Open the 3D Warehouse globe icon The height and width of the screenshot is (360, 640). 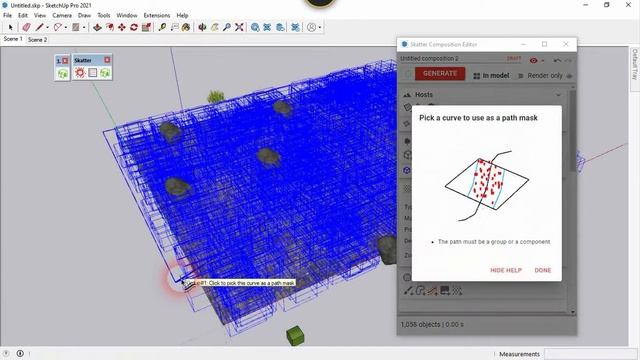255,27
